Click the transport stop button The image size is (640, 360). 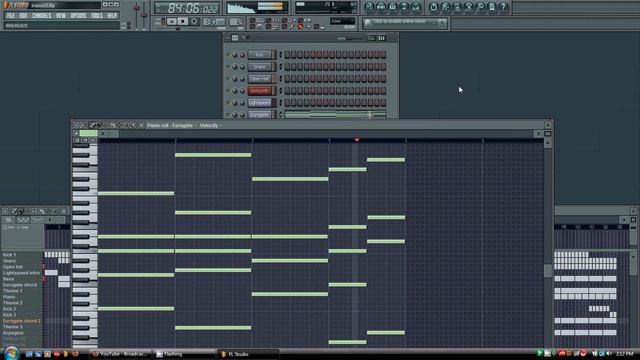point(183,22)
